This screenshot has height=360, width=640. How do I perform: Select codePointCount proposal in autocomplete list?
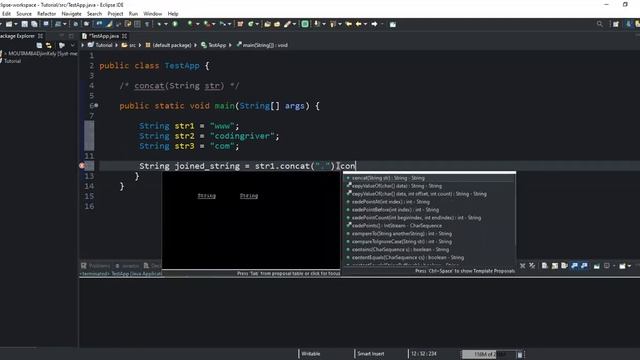[x=429, y=218]
